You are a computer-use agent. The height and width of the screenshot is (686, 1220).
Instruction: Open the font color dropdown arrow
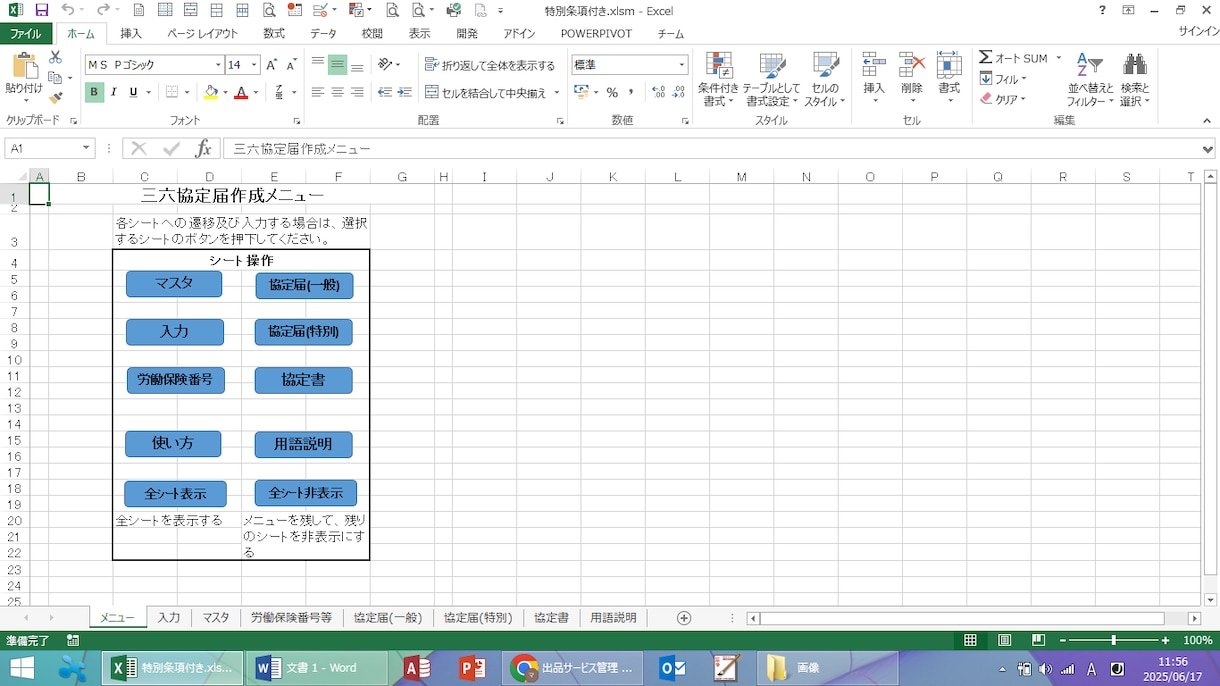(x=255, y=92)
